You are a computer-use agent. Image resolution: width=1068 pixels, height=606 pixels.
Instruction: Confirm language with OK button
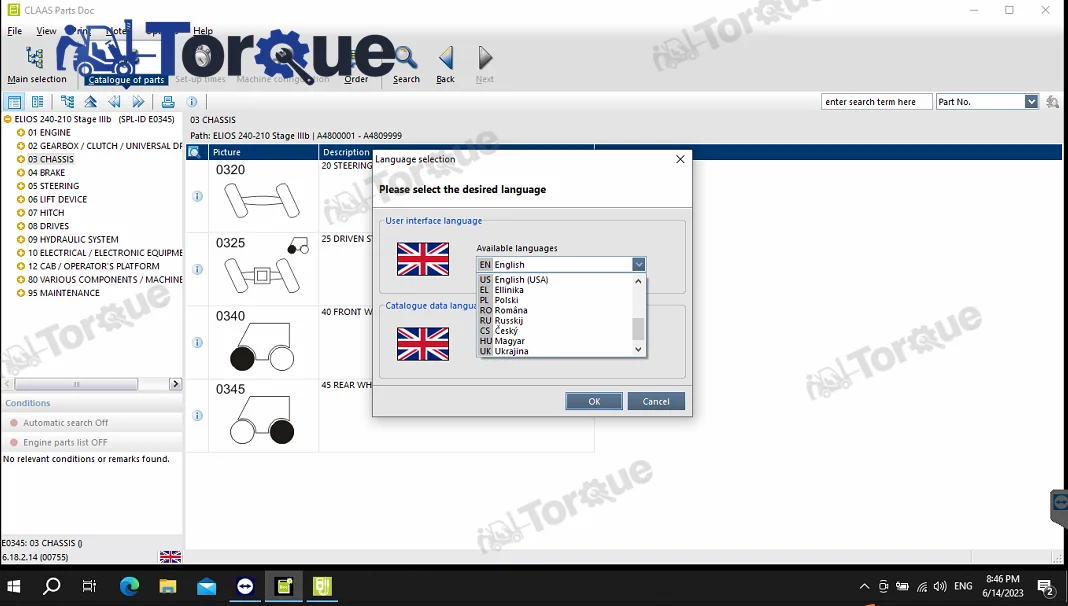point(594,401)
